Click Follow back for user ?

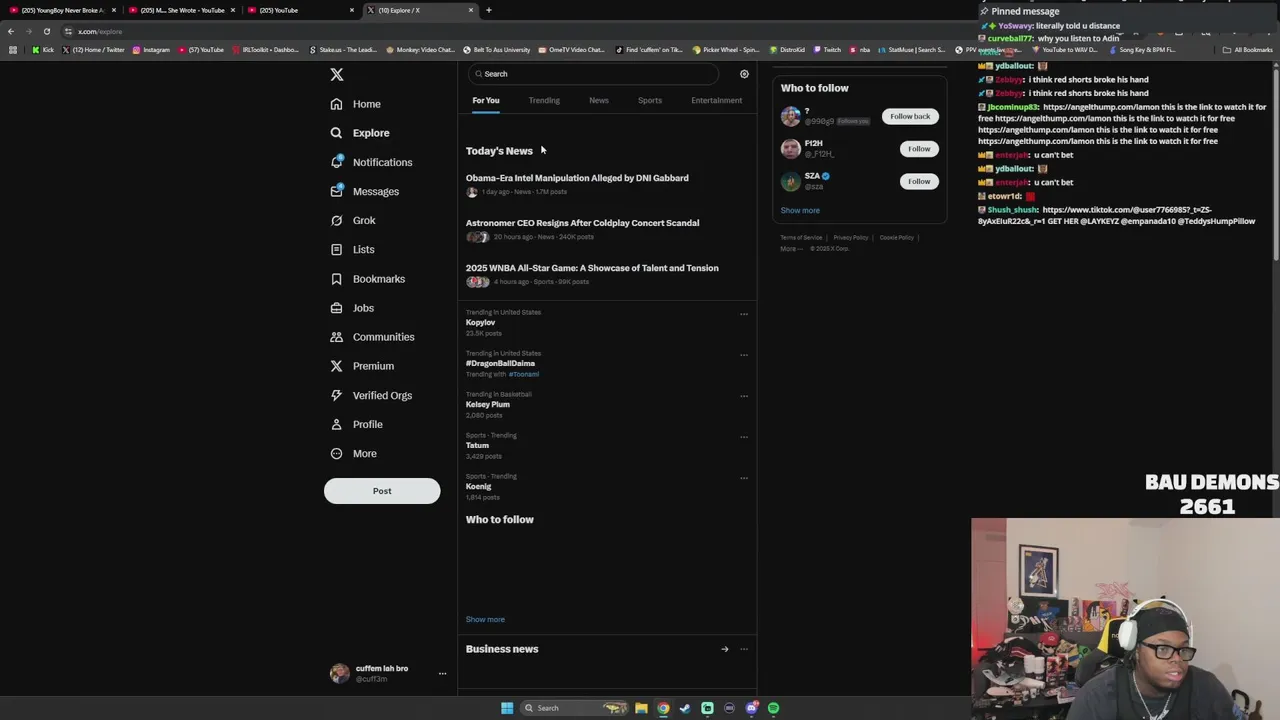coord(910,116)
